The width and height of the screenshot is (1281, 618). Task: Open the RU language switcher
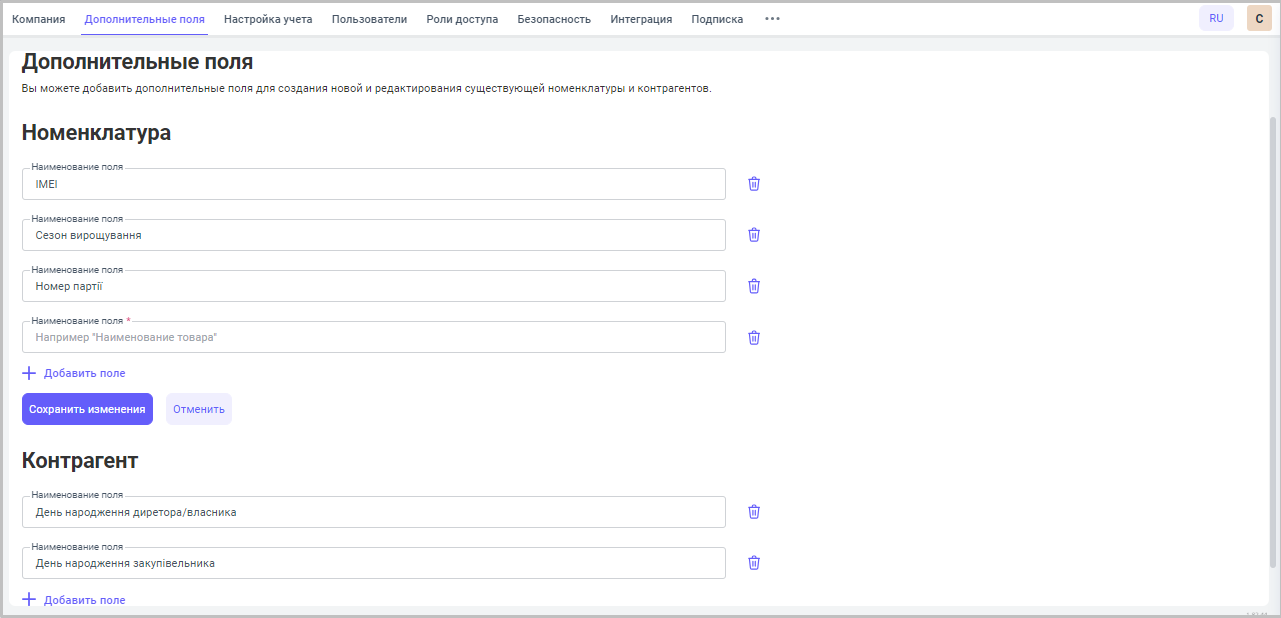[1216, 18]
